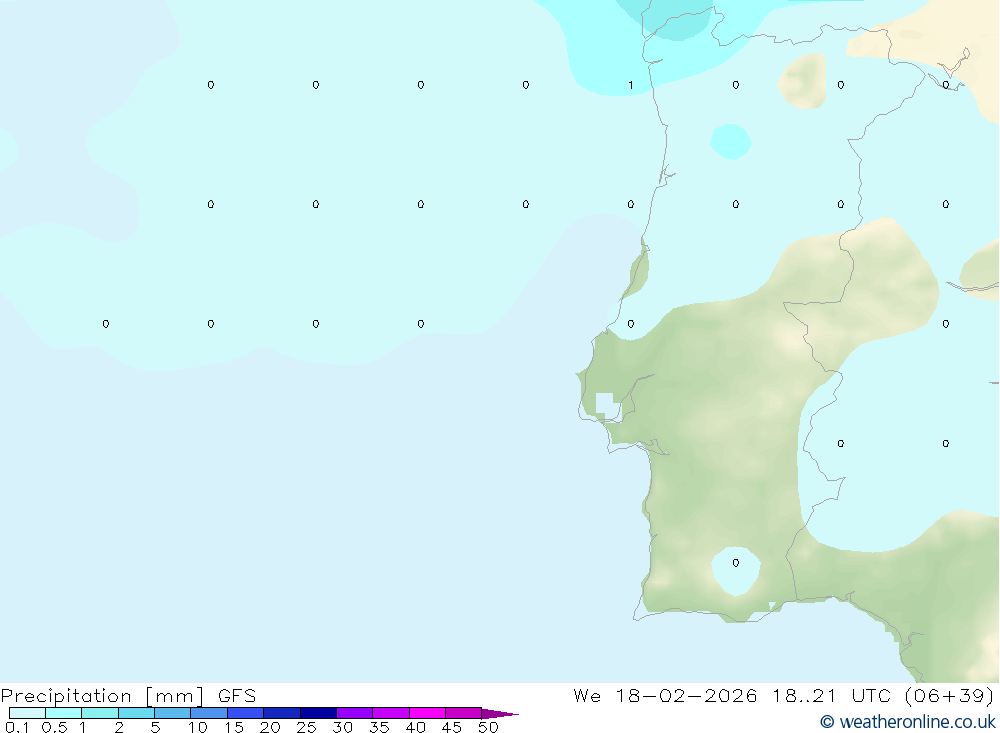Click the weatheronline.co.uk copyright link

908,722
